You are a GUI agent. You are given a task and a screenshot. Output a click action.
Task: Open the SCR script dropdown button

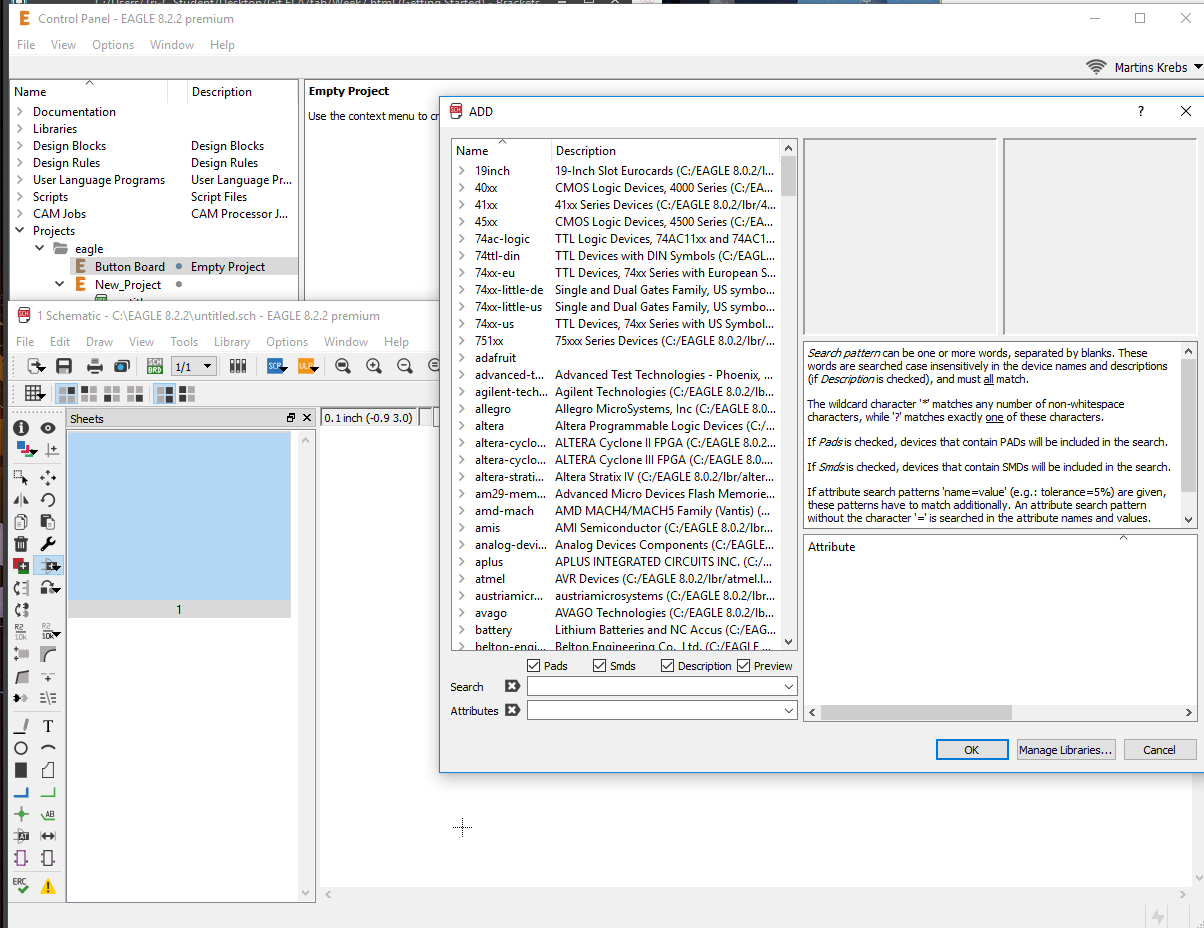pyautogui.click(x=279, y=366)
